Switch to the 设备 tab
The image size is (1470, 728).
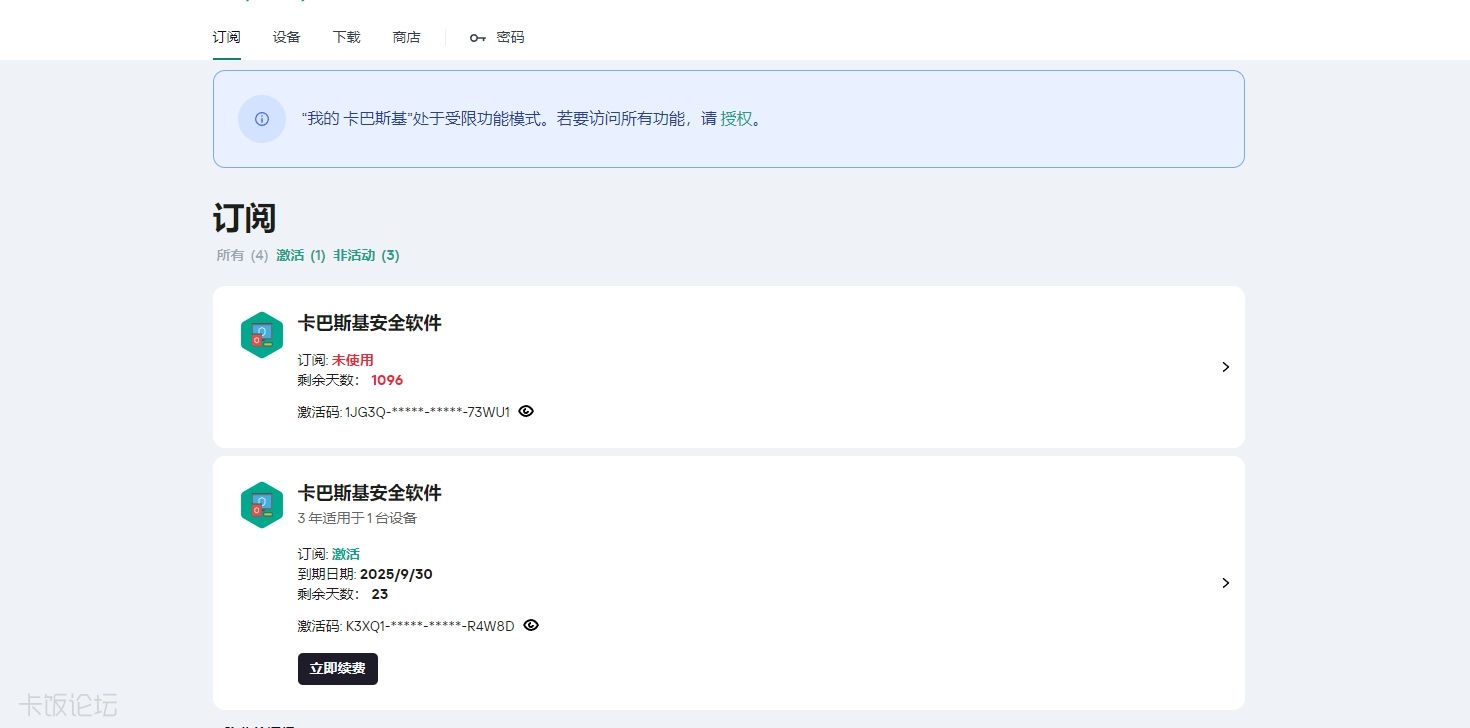[287, 37]
